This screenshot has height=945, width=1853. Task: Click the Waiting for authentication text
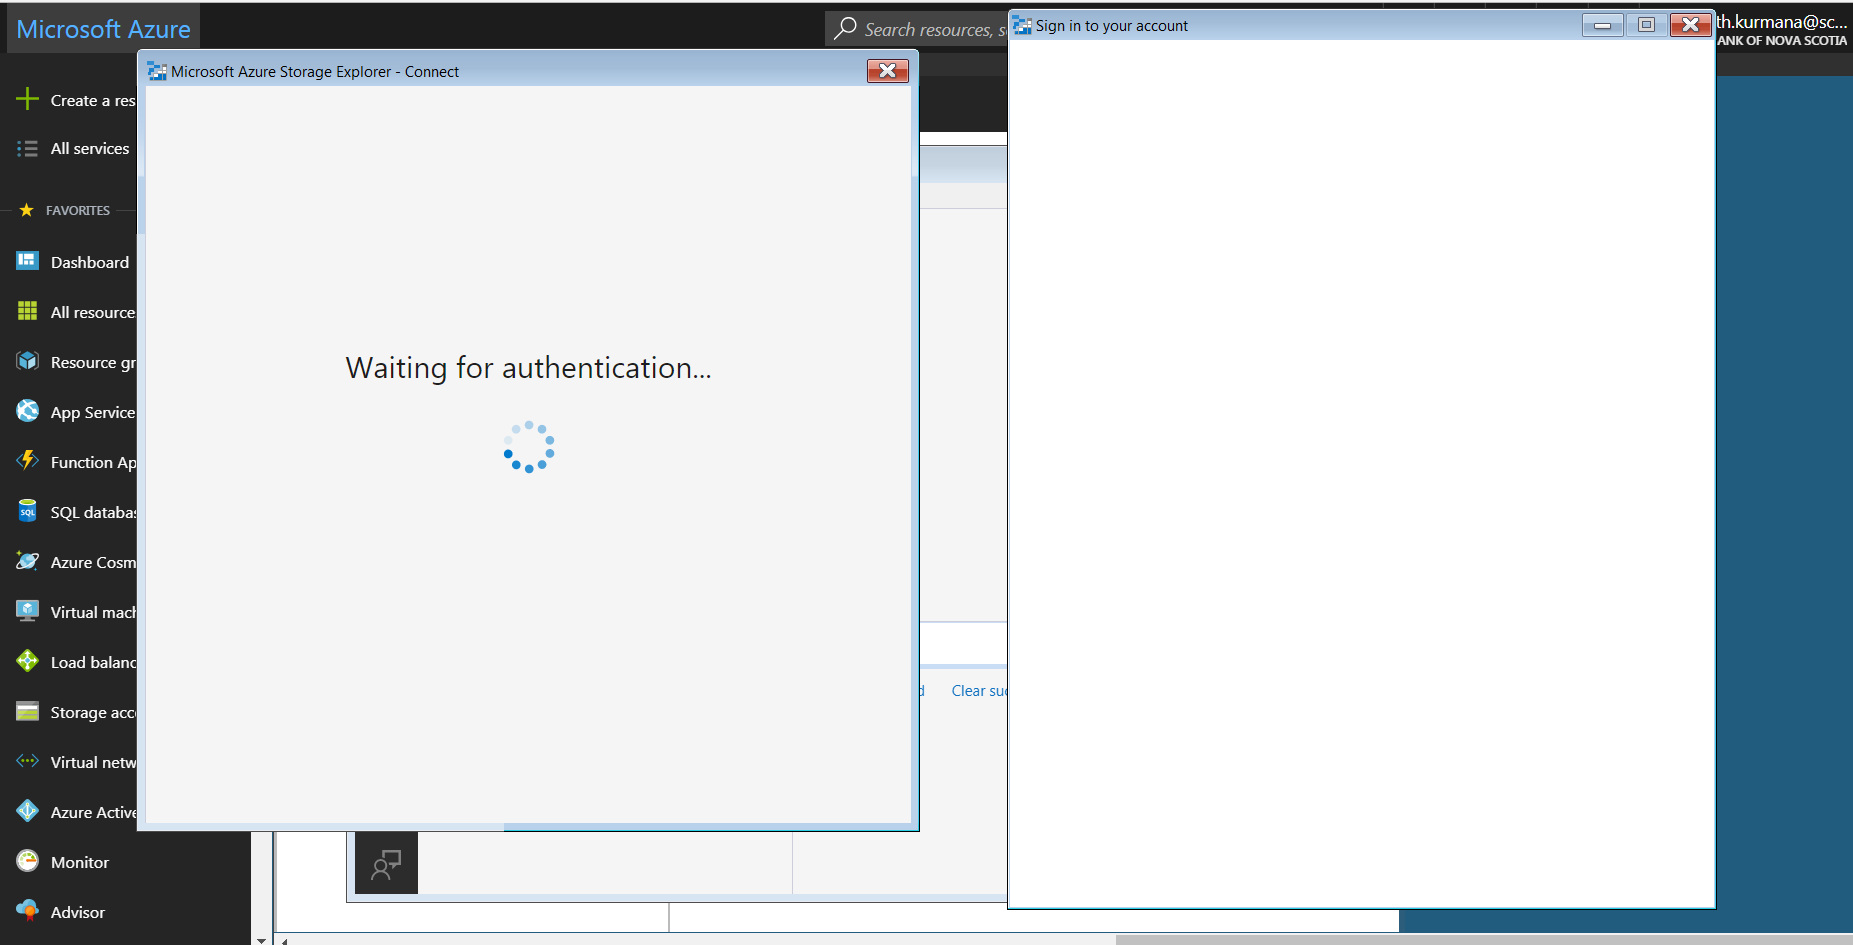click(528, 368)
